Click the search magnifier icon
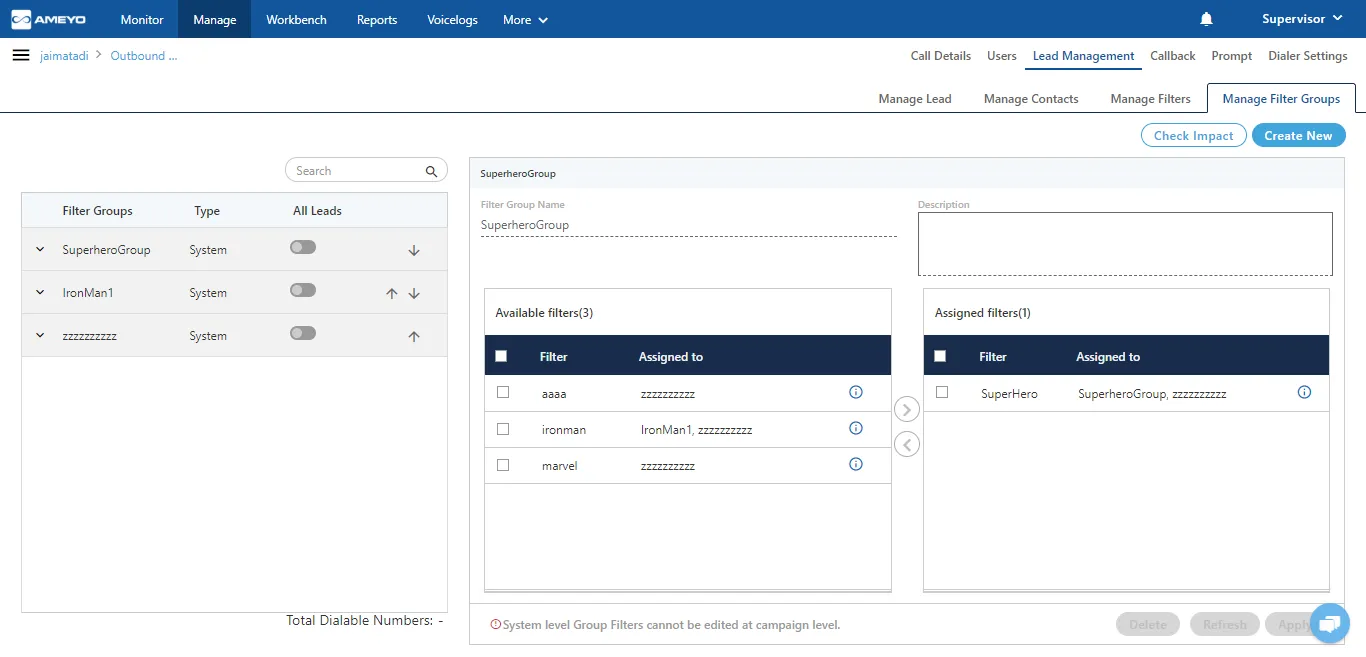 [x=431, y=171]
